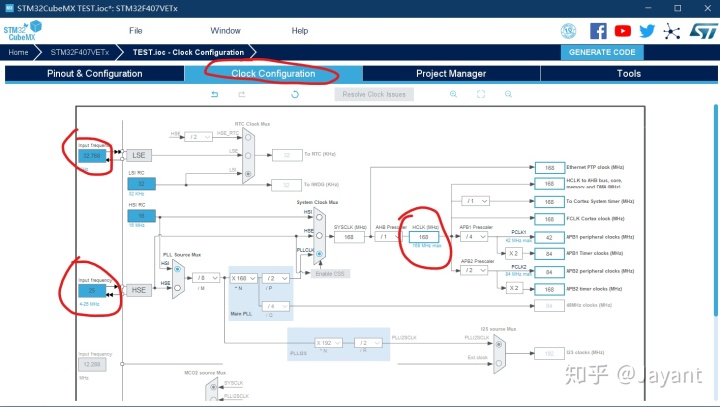The height and width of the screenshot is (407, 720).
Task: Open the Cortex System timer divider dropdown
Action: click(475, 201)
